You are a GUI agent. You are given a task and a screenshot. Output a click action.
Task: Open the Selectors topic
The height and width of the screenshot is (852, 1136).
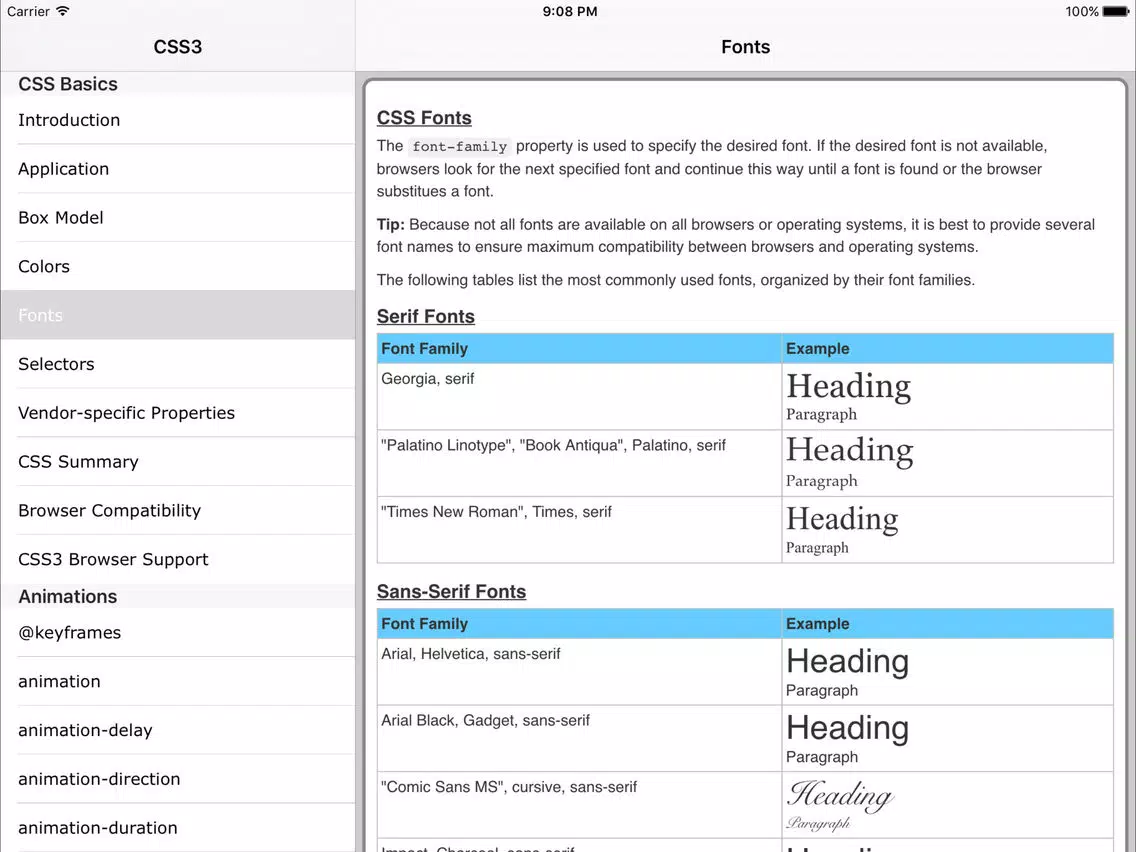178,364
